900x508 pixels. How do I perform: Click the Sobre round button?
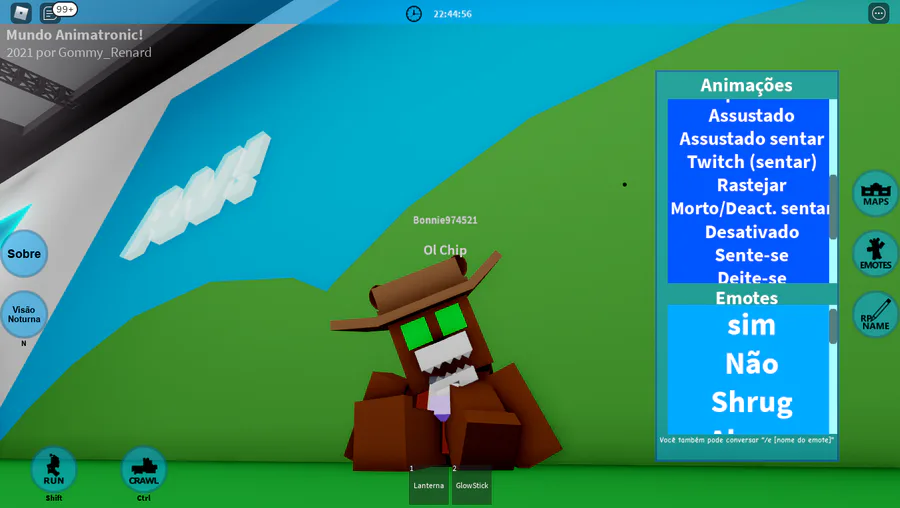click(24, 254)
